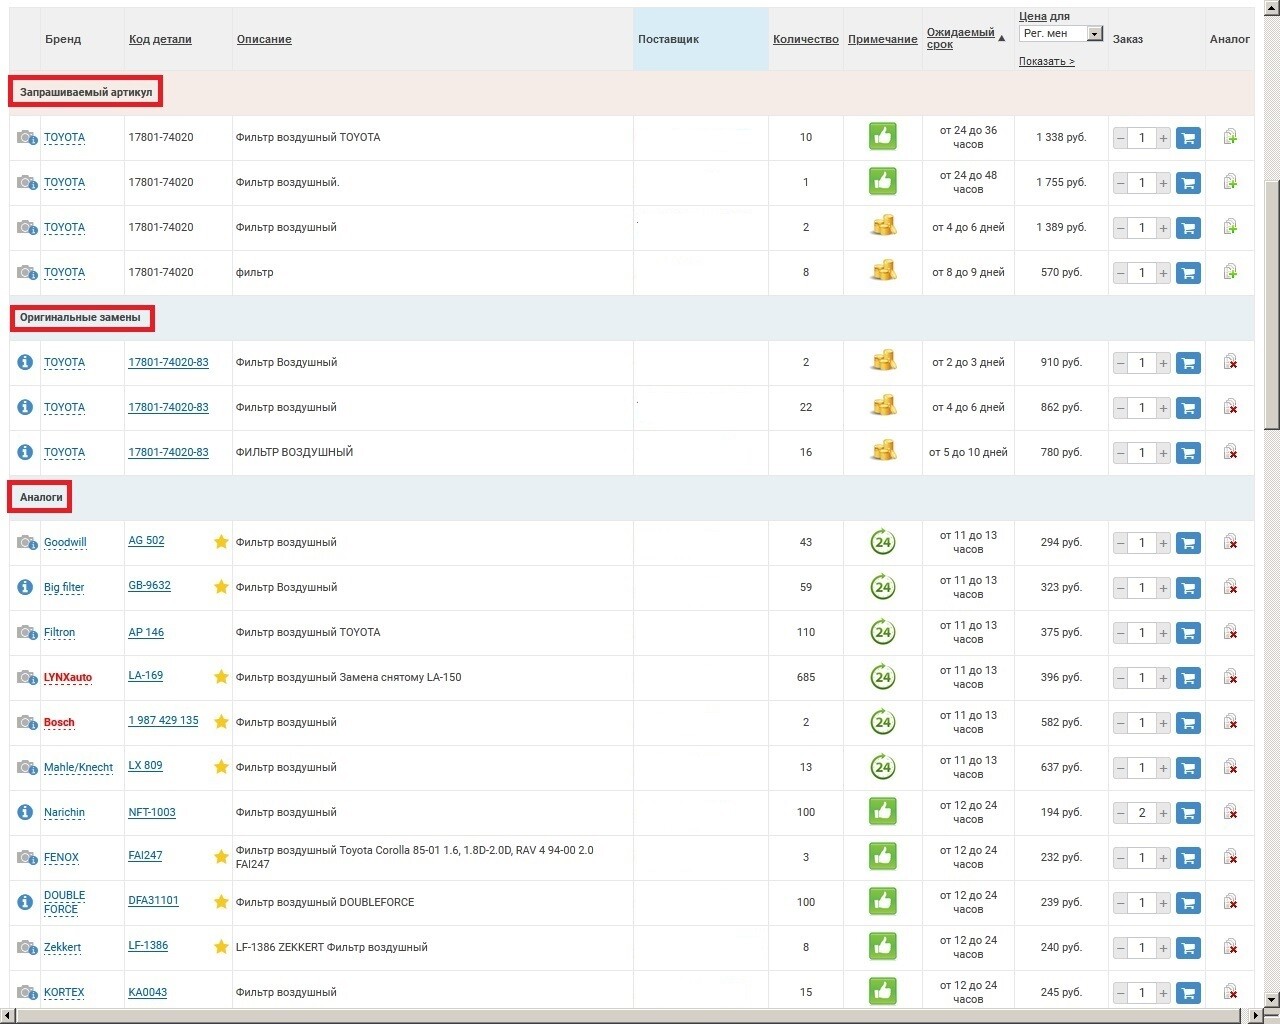Focus the order quantity field for Big filter
1280x1024 pixels.
click(1142, 588)
